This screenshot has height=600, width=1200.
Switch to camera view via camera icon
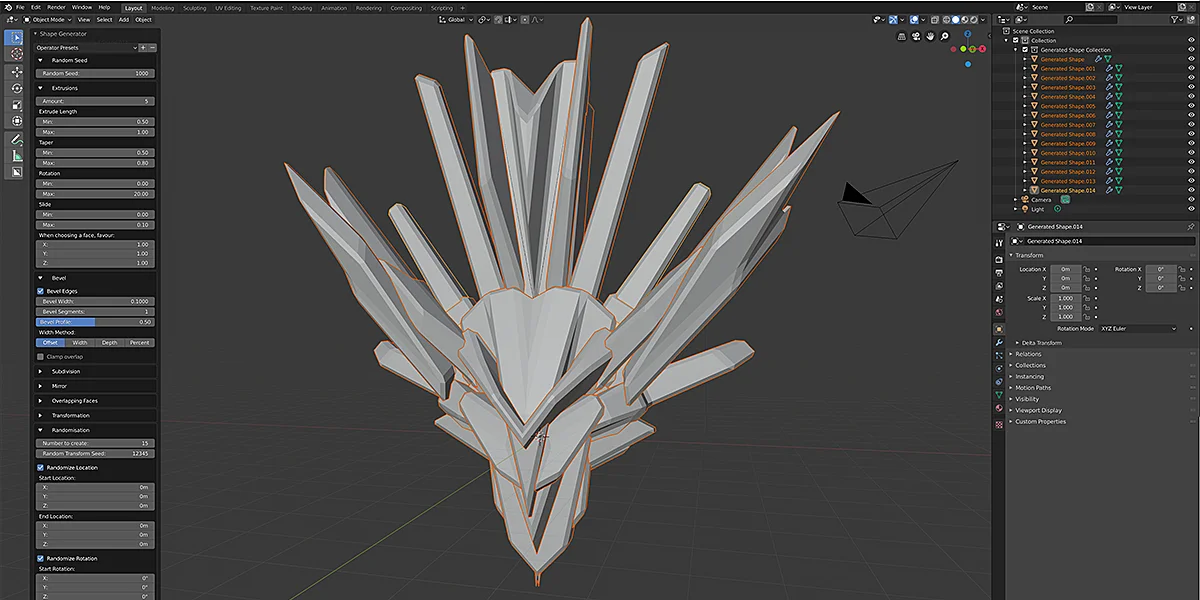point(915,36)
